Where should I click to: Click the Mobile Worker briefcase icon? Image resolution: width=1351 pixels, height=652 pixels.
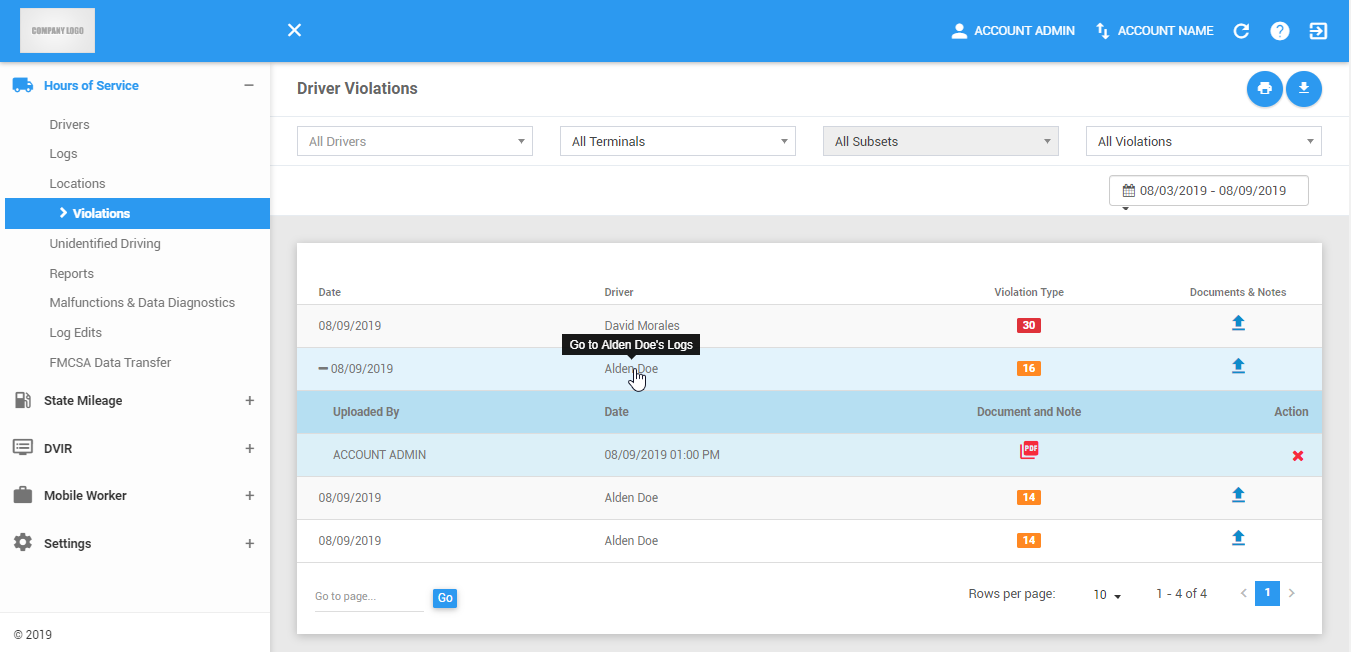click(23, 495)
